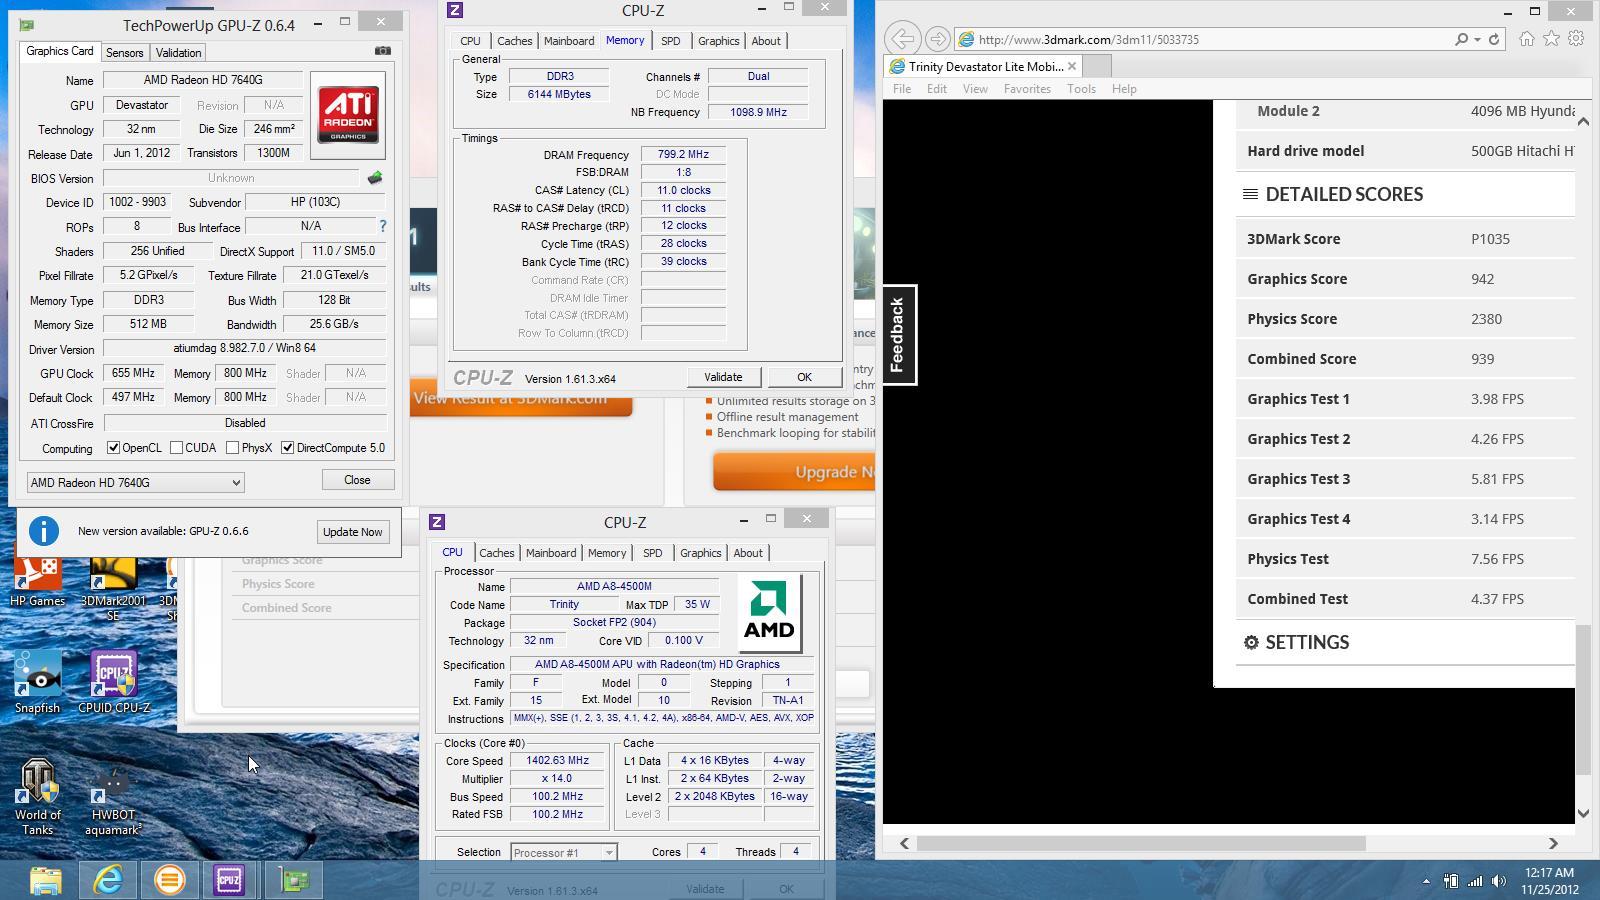This screenshot has height=900, width=1600.
Task: Click Validate in the Memory CPU-Z window
Action: click(723, 377)
